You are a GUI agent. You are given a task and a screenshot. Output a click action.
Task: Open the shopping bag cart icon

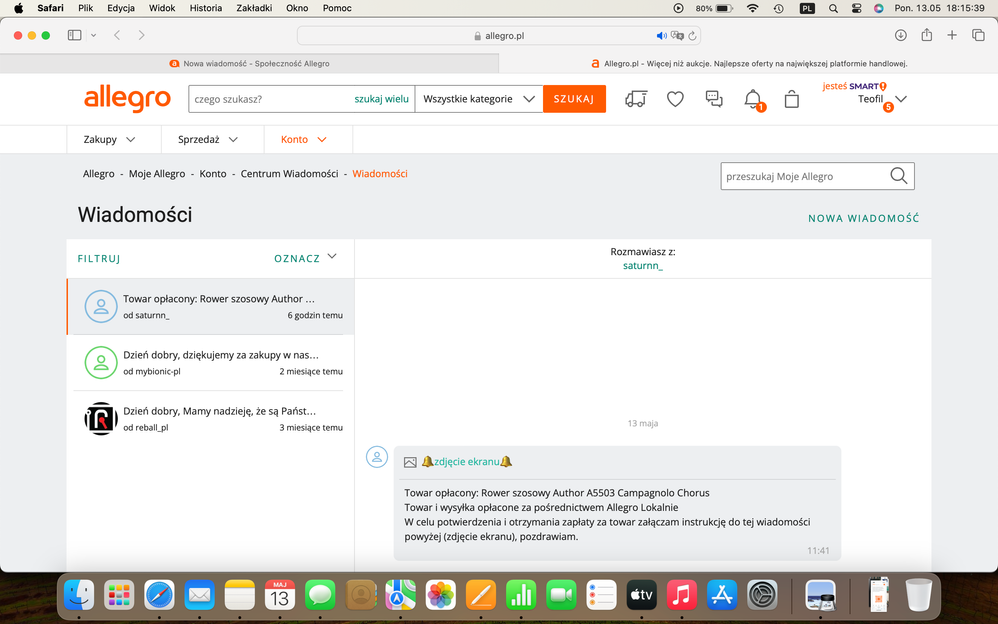point(792,99)
